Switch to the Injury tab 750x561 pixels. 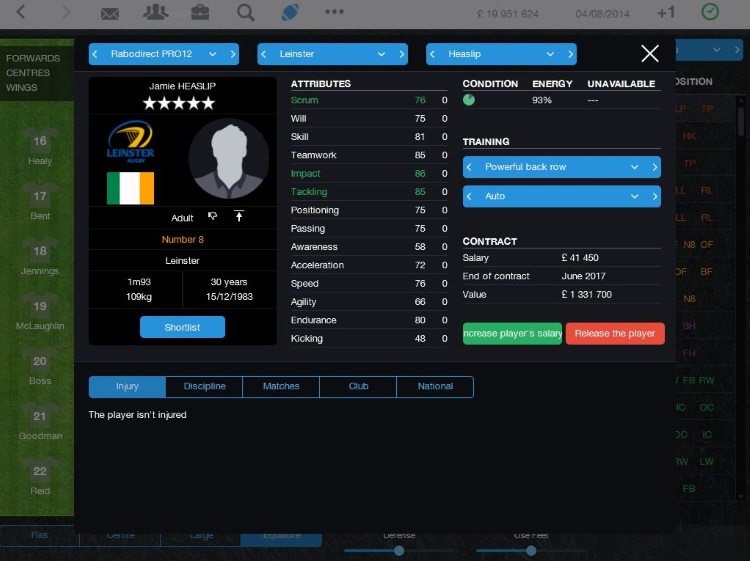click(x=127, y=386)
